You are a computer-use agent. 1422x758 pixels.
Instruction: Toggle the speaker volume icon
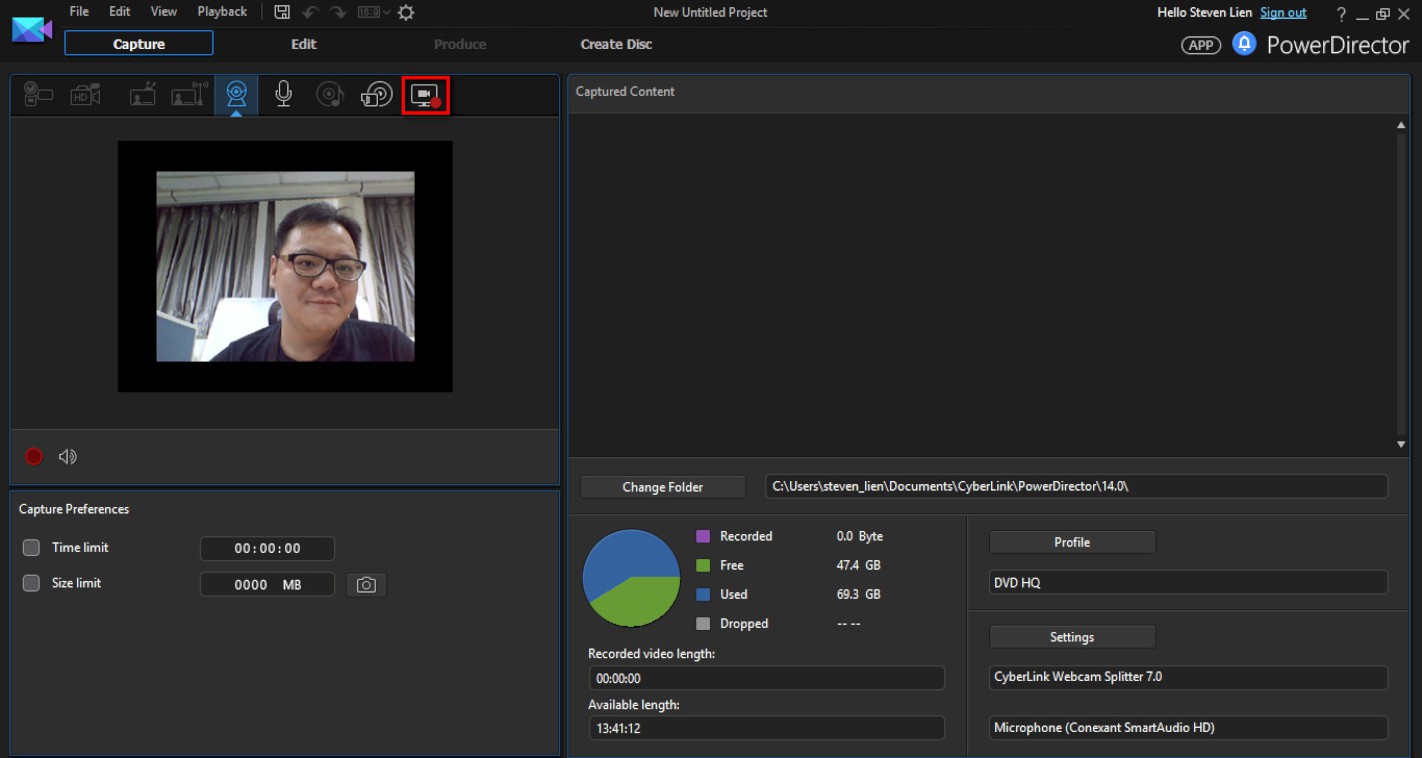pos(67,456)
